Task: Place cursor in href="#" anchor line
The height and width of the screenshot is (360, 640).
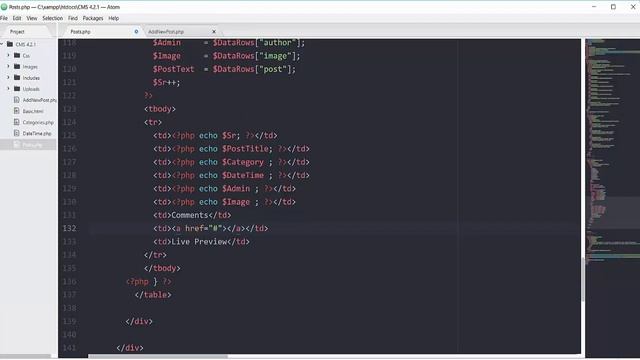Action: point(211,229)
